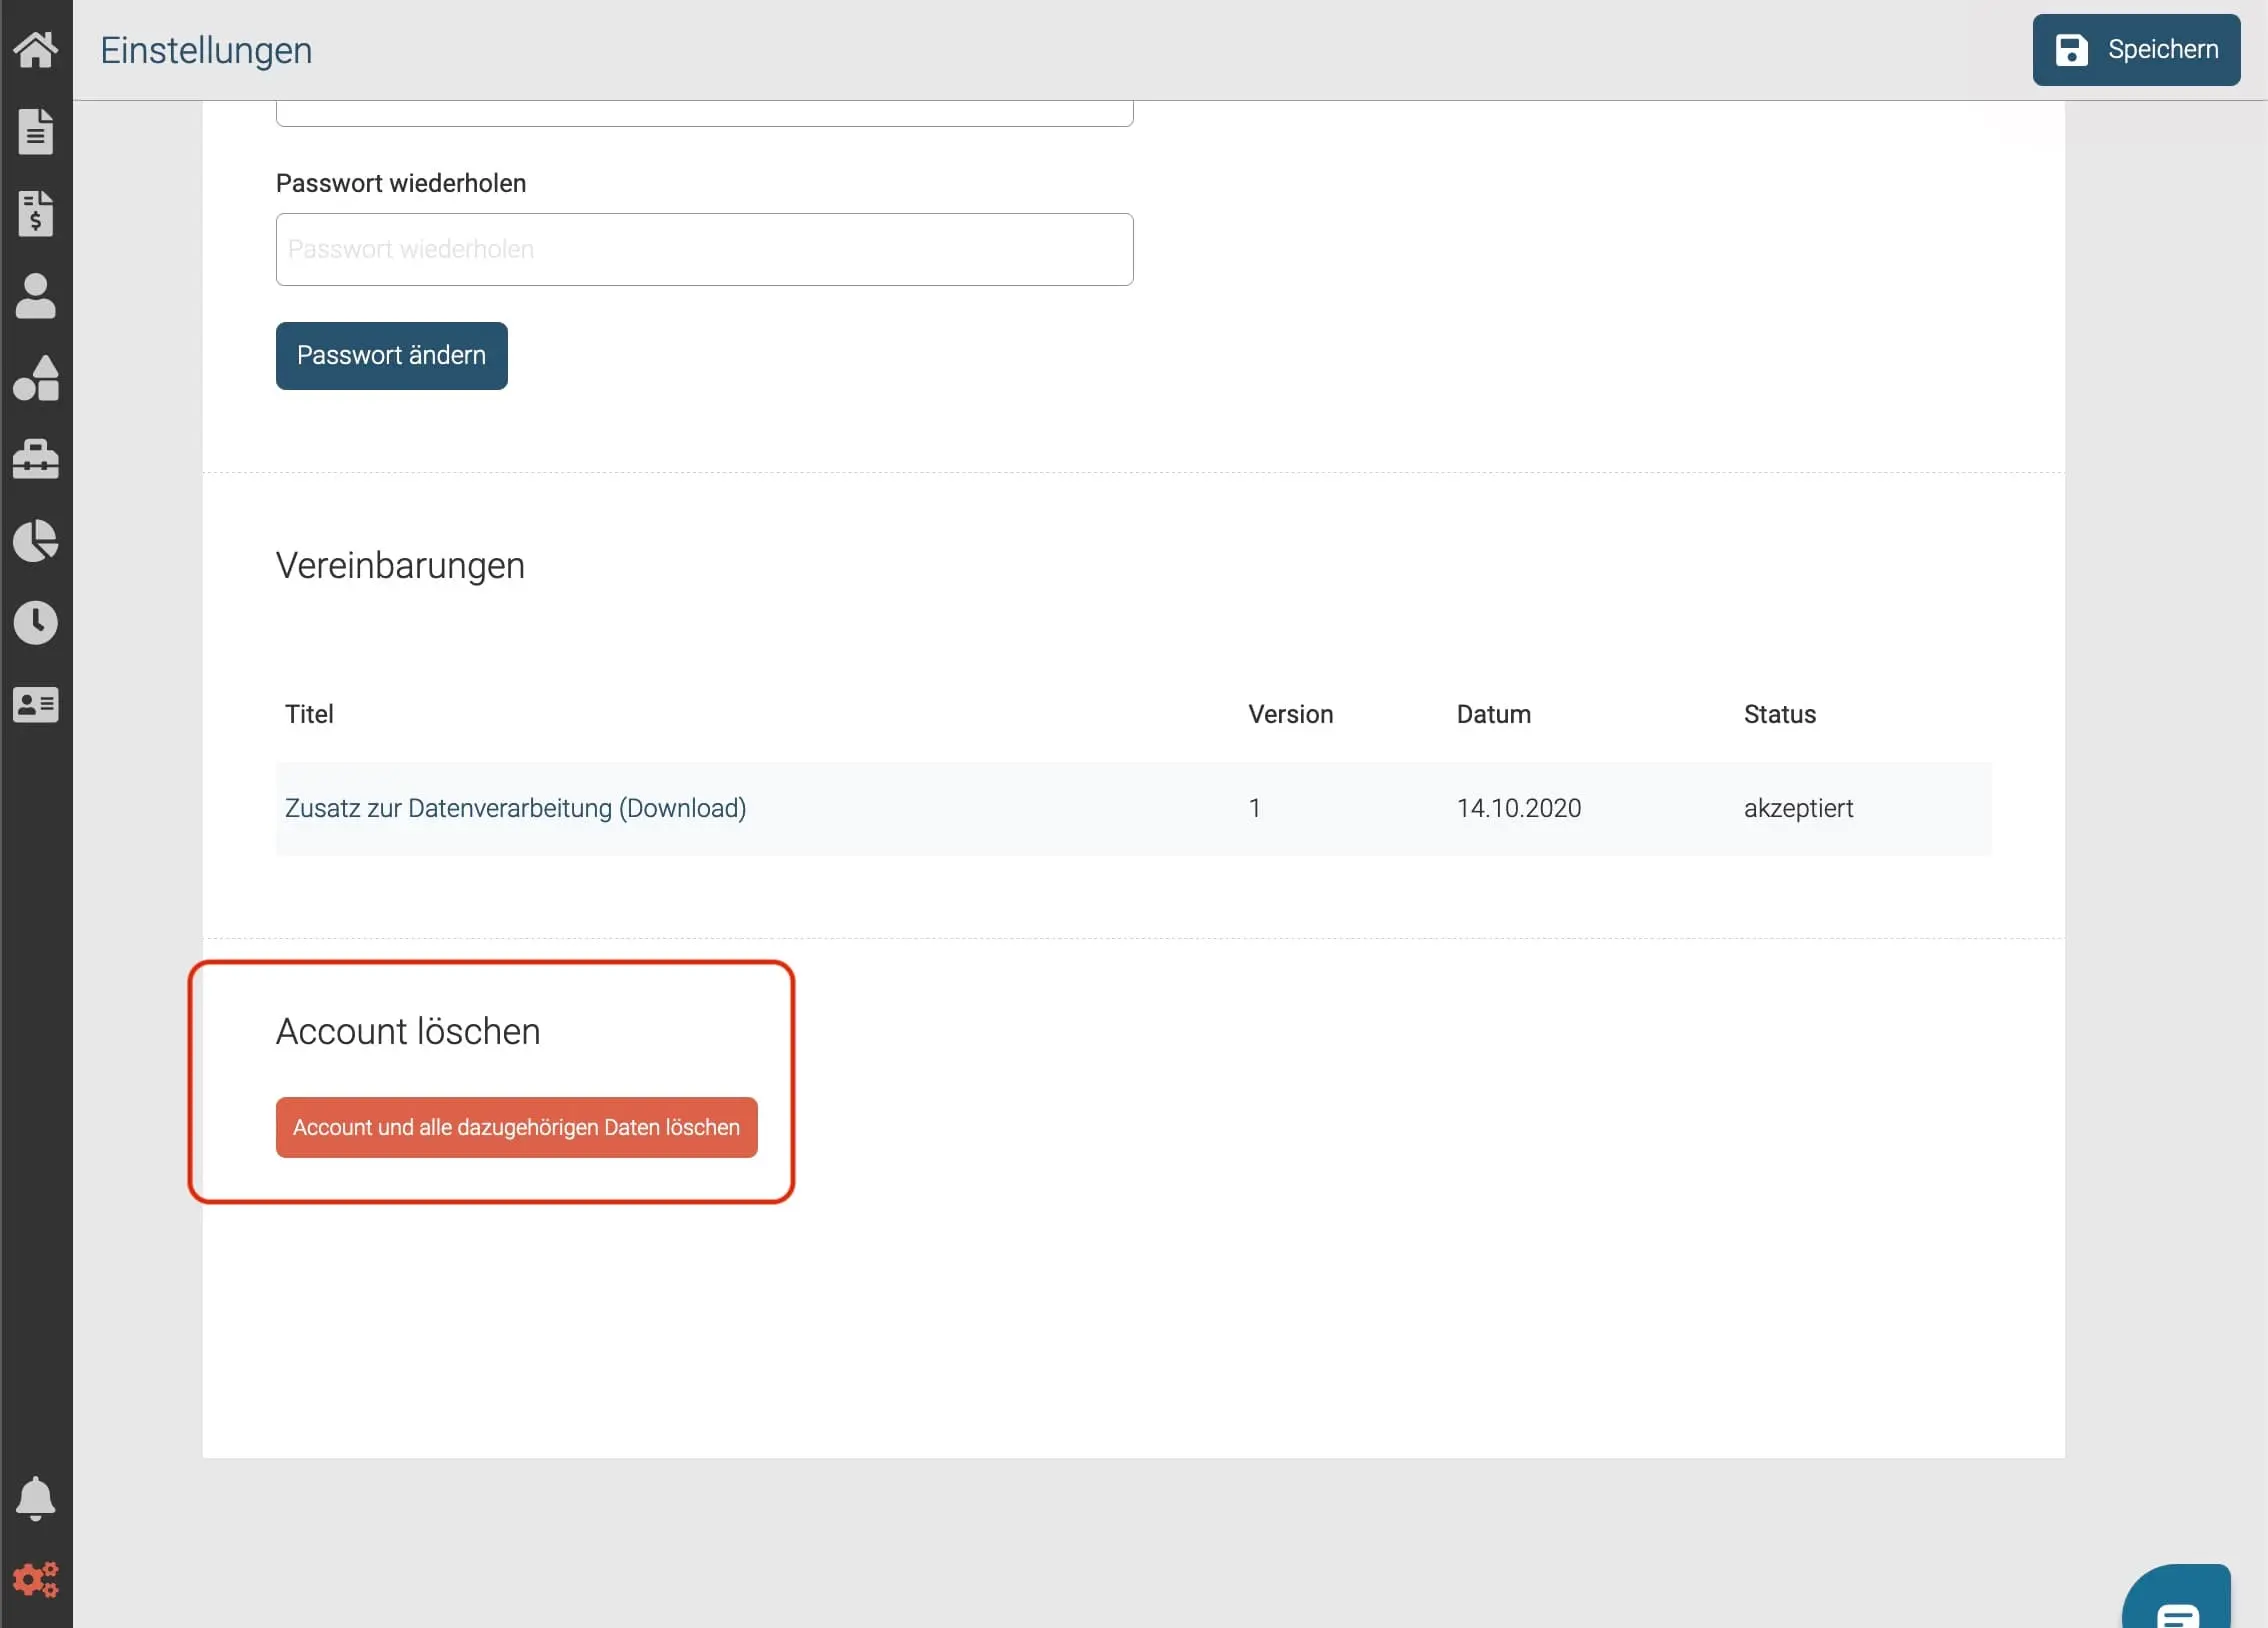Open notifications bell icon
The width and height of the screenshot is (2268, 1628).
(x=36, y=1498)
